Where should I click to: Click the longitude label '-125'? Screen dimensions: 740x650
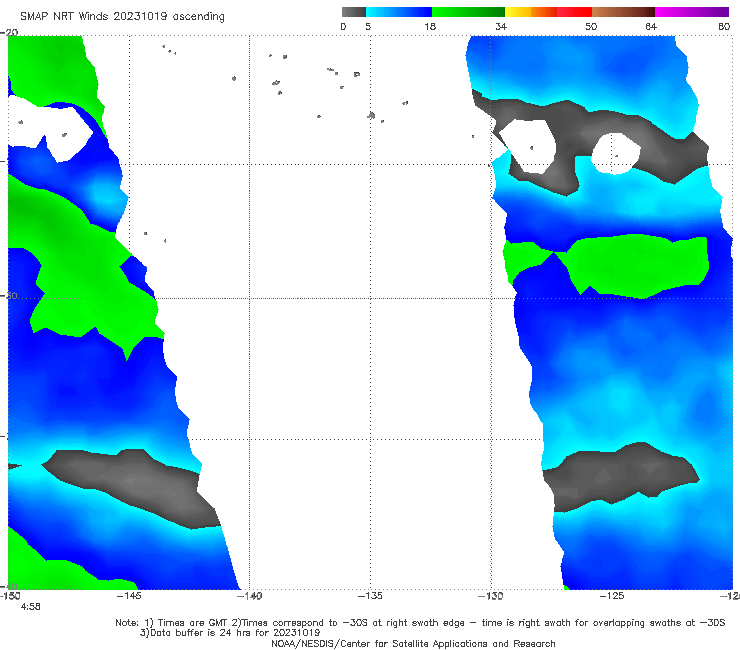[612, 596]
